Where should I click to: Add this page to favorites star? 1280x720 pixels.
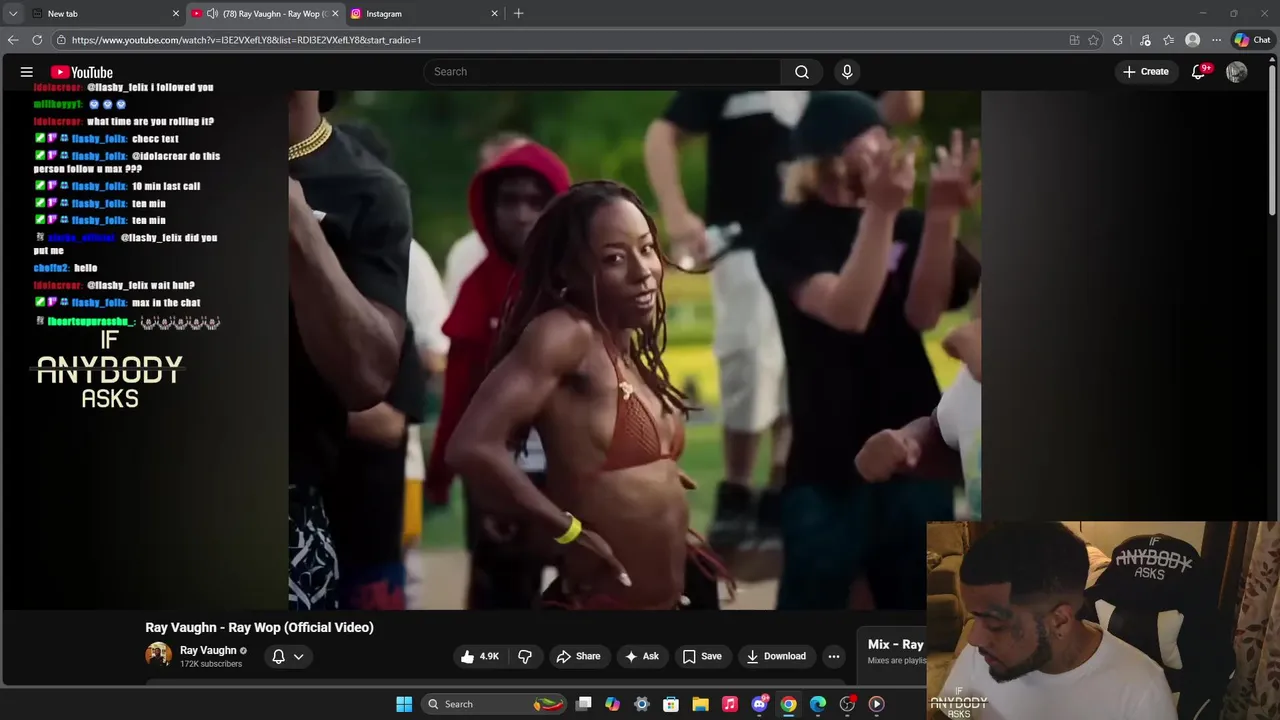coord(1093,40)
